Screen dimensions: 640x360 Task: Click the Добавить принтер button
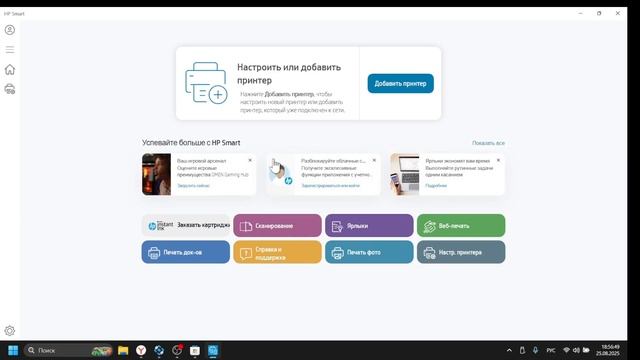[x=400, y=83]
